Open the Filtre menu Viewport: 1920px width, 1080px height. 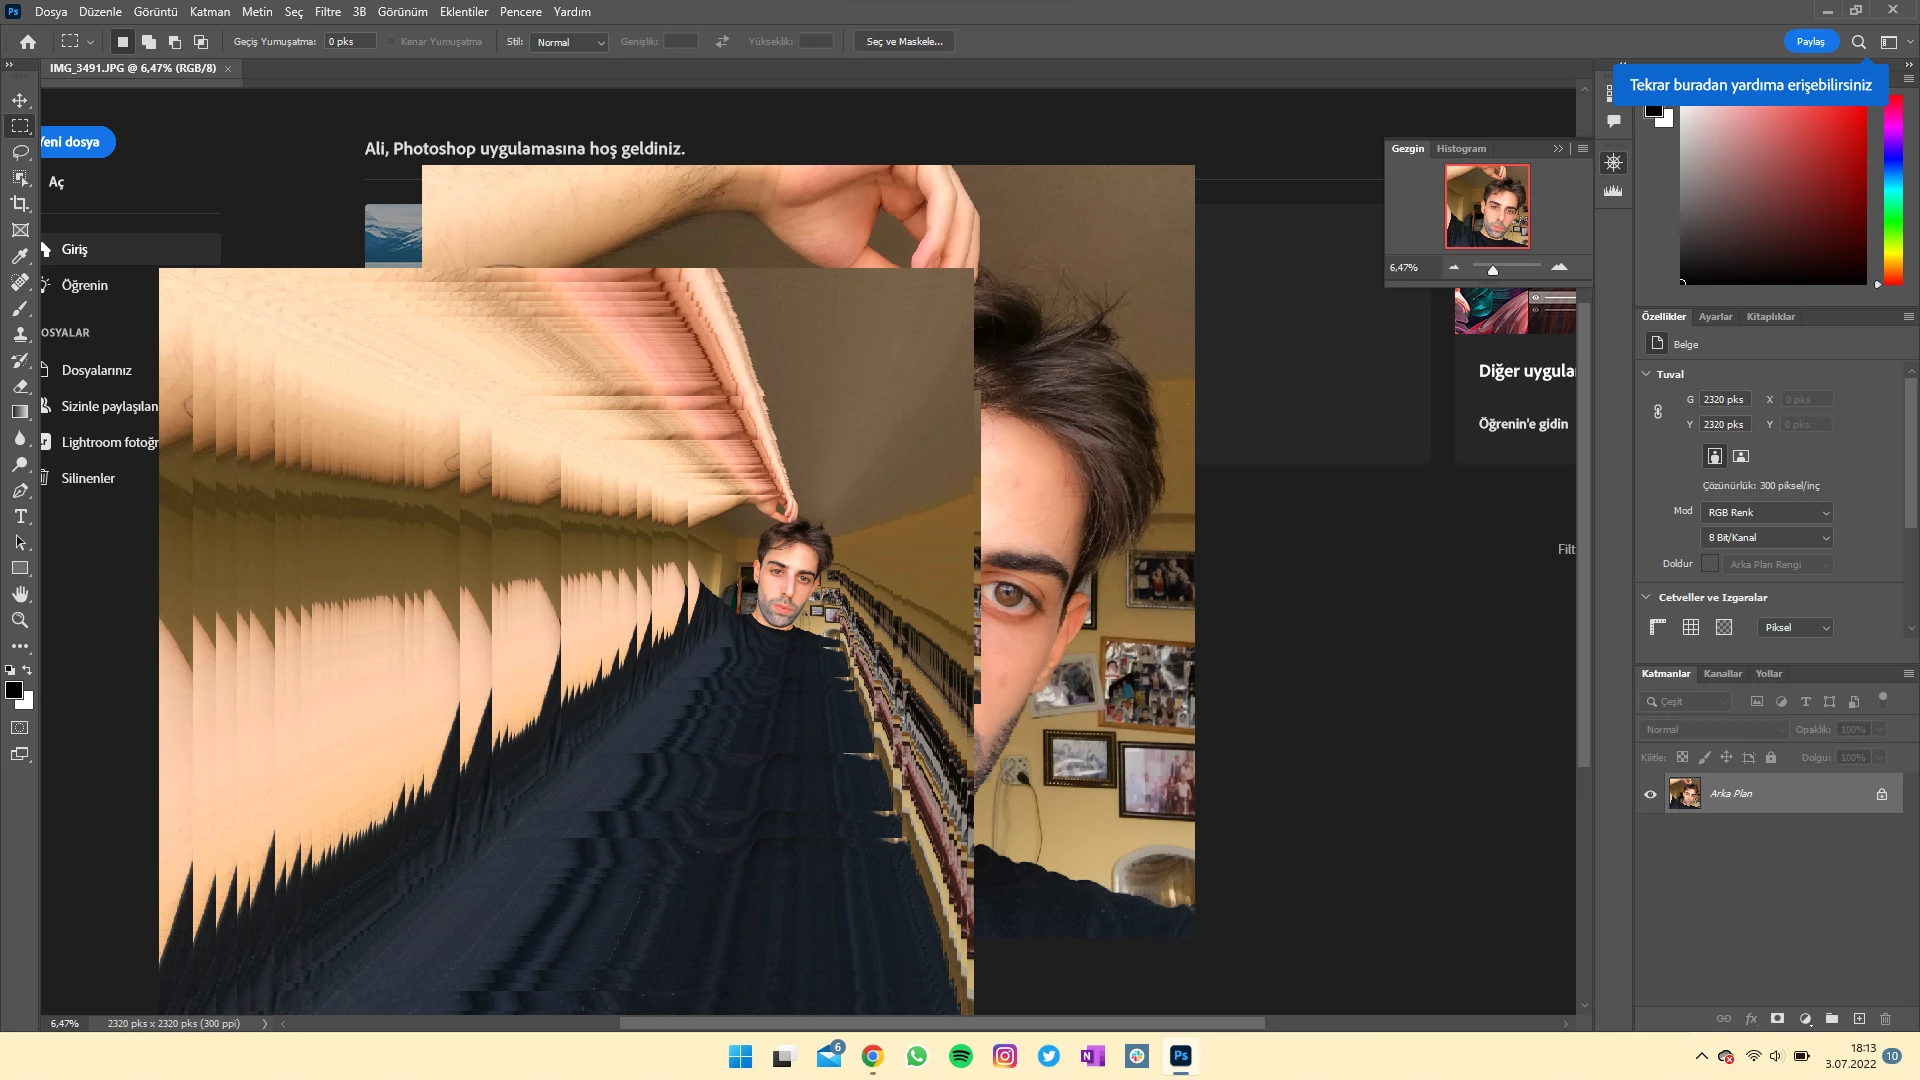(x=327, y=12)
